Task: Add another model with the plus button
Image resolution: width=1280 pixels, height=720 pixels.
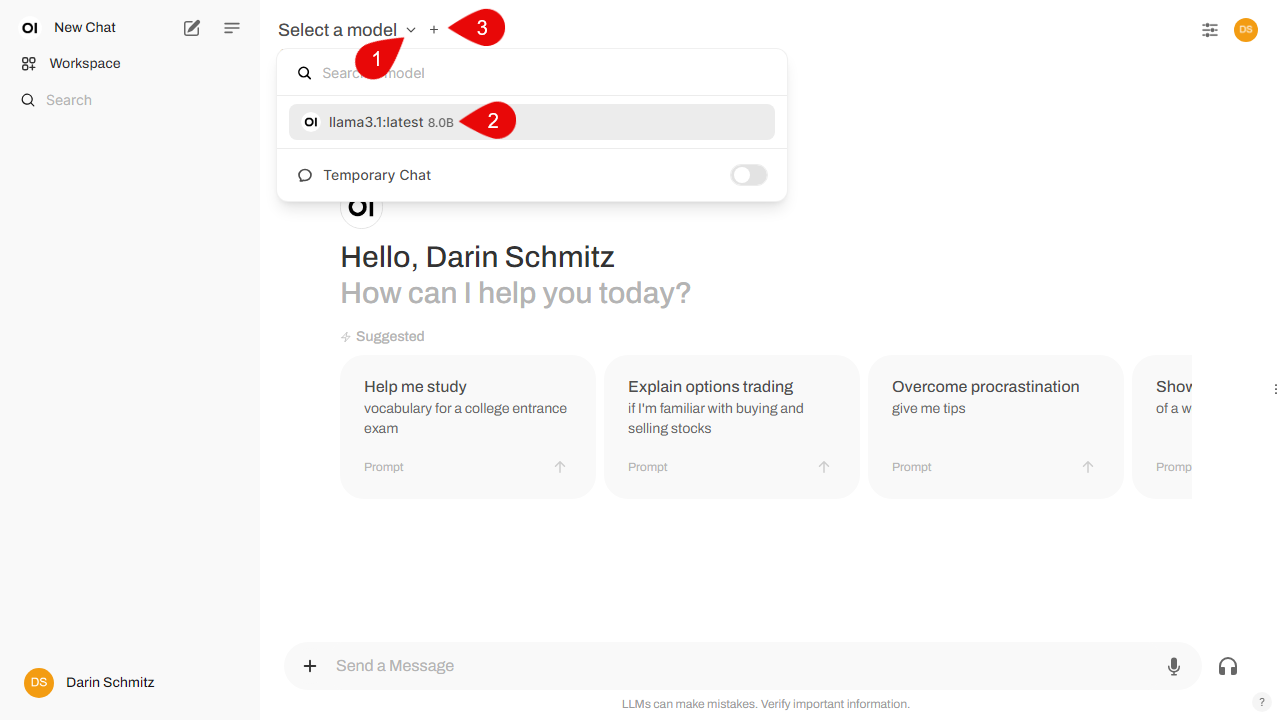Action: (x=434, y=29)
